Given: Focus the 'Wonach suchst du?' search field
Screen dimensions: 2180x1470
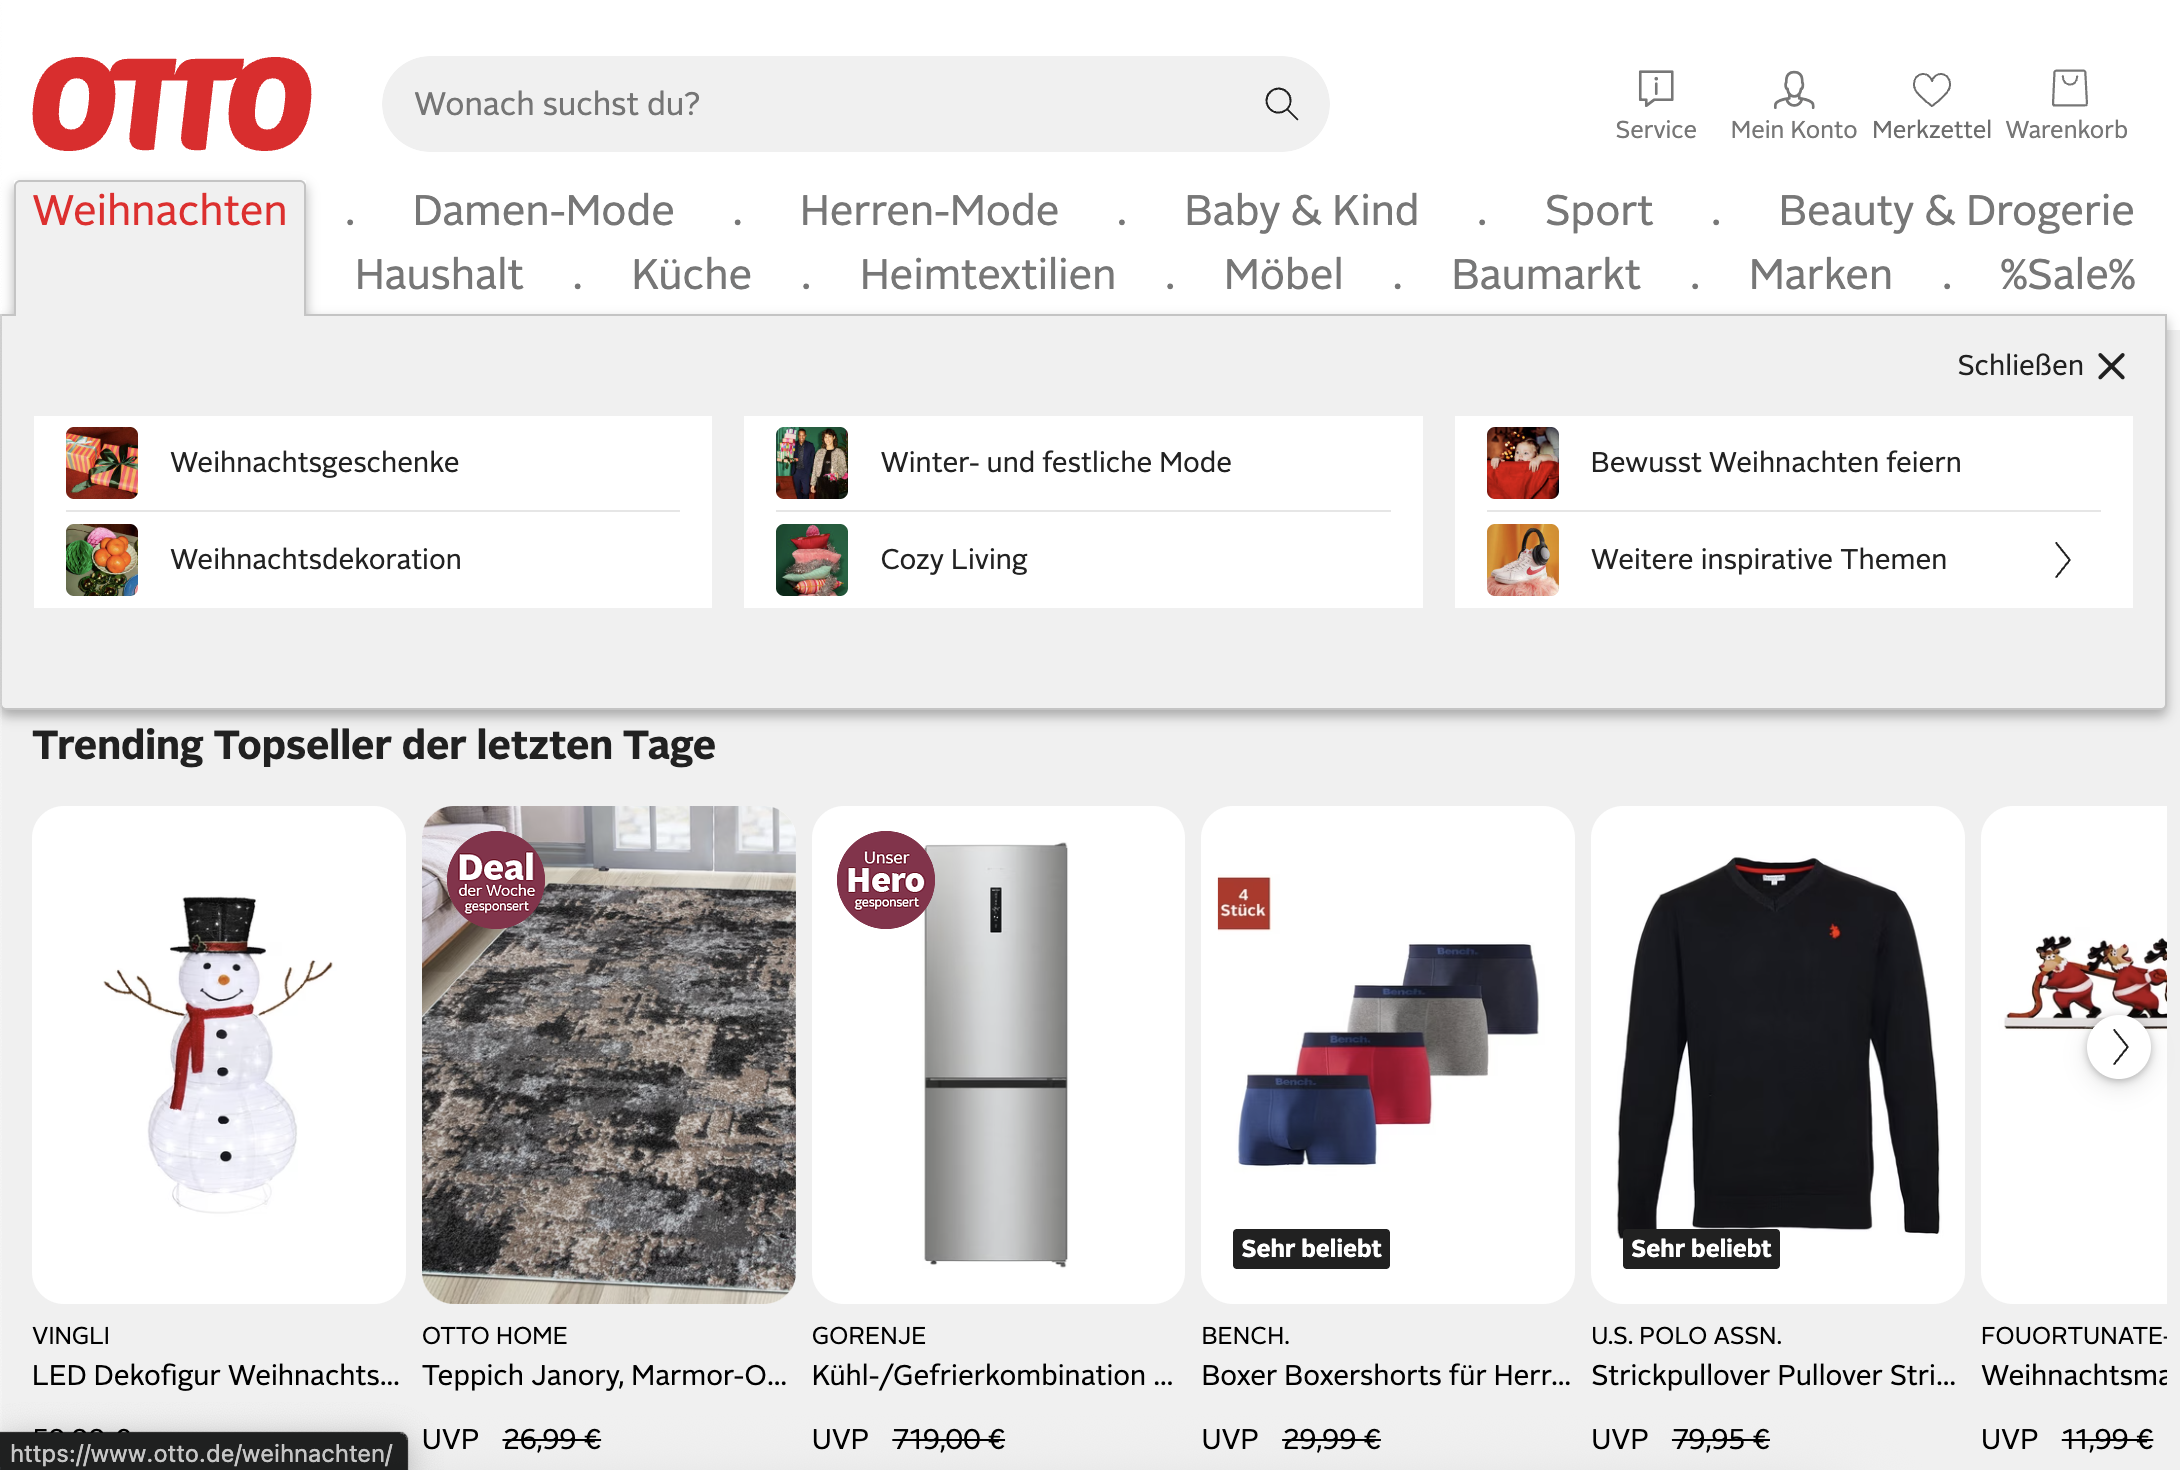Looking at the screenshot, I should (x=855, y=104).
